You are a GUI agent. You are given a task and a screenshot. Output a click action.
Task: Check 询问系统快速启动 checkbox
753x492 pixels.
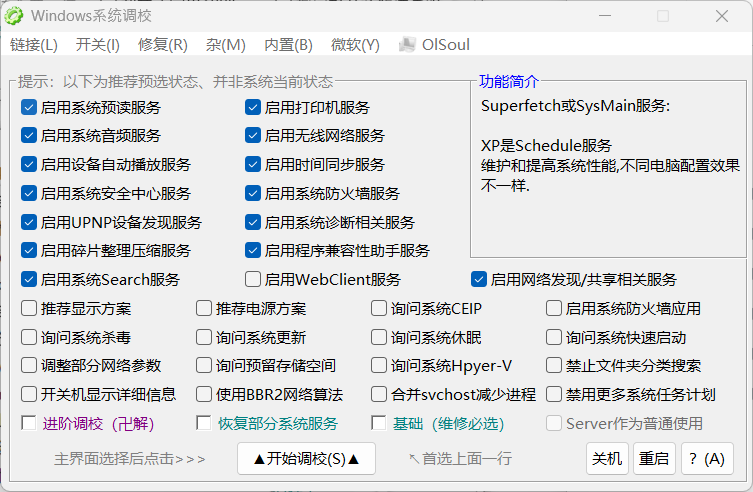(x=554, y=337)
